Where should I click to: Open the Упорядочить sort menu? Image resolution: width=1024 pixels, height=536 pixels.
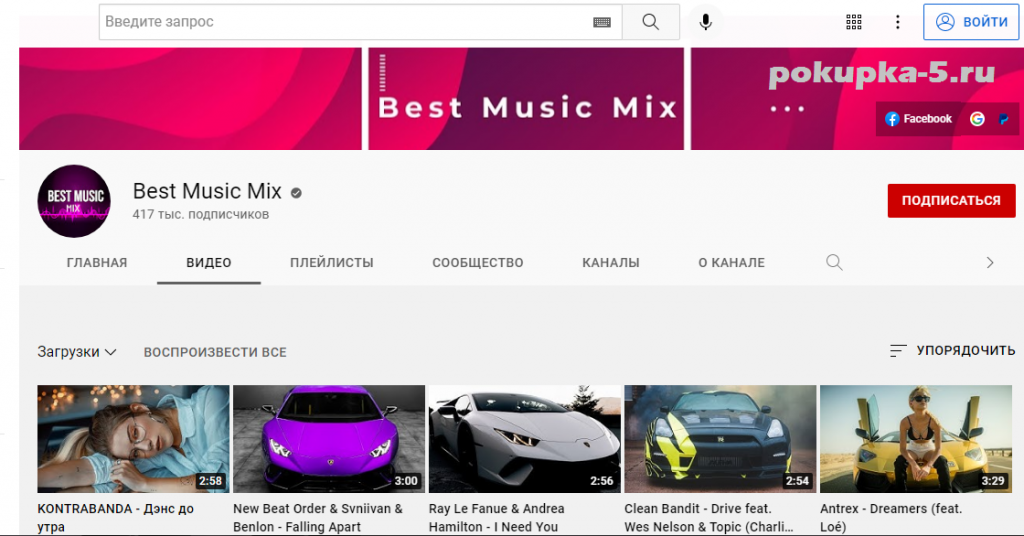952,351
